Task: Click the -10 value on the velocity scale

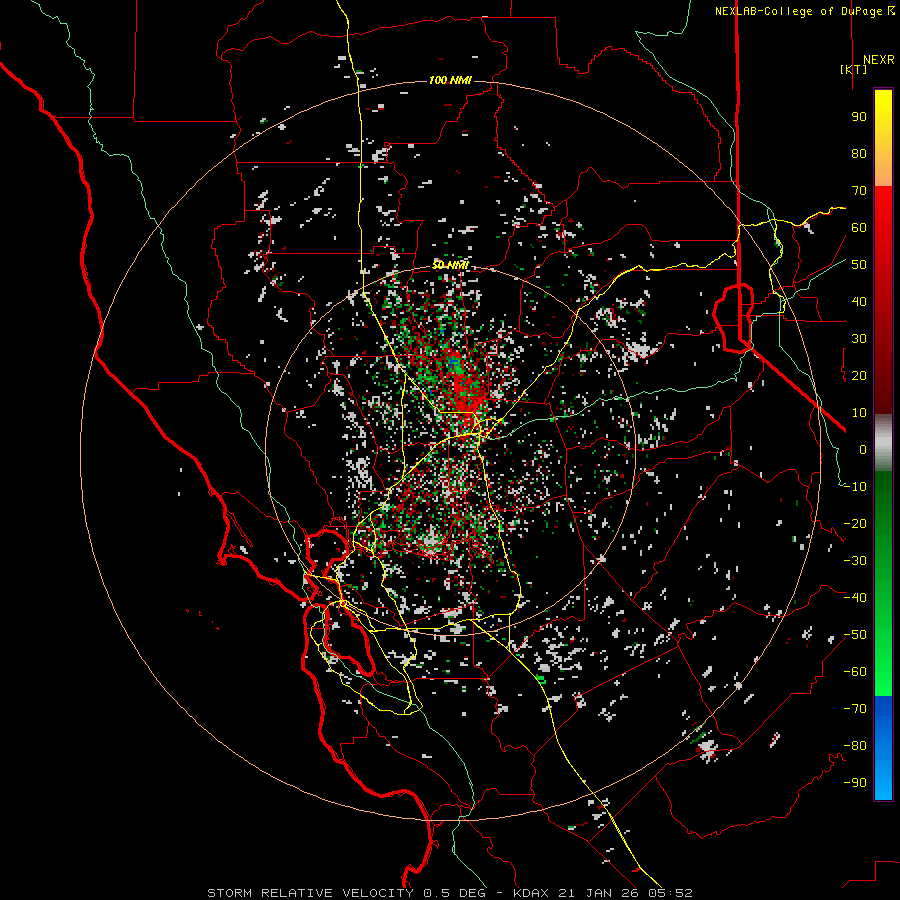Action: point(855,487)
